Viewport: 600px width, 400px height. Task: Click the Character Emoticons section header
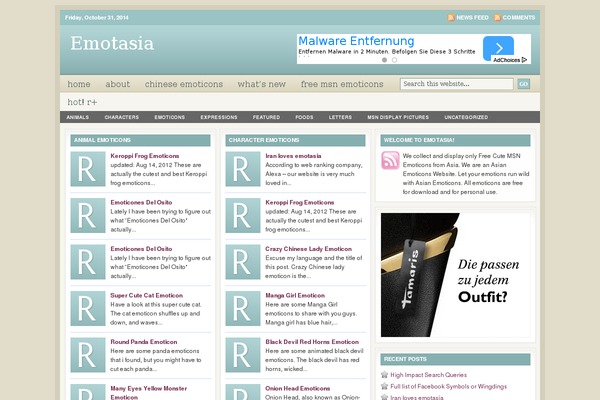(x=295, y=140)
